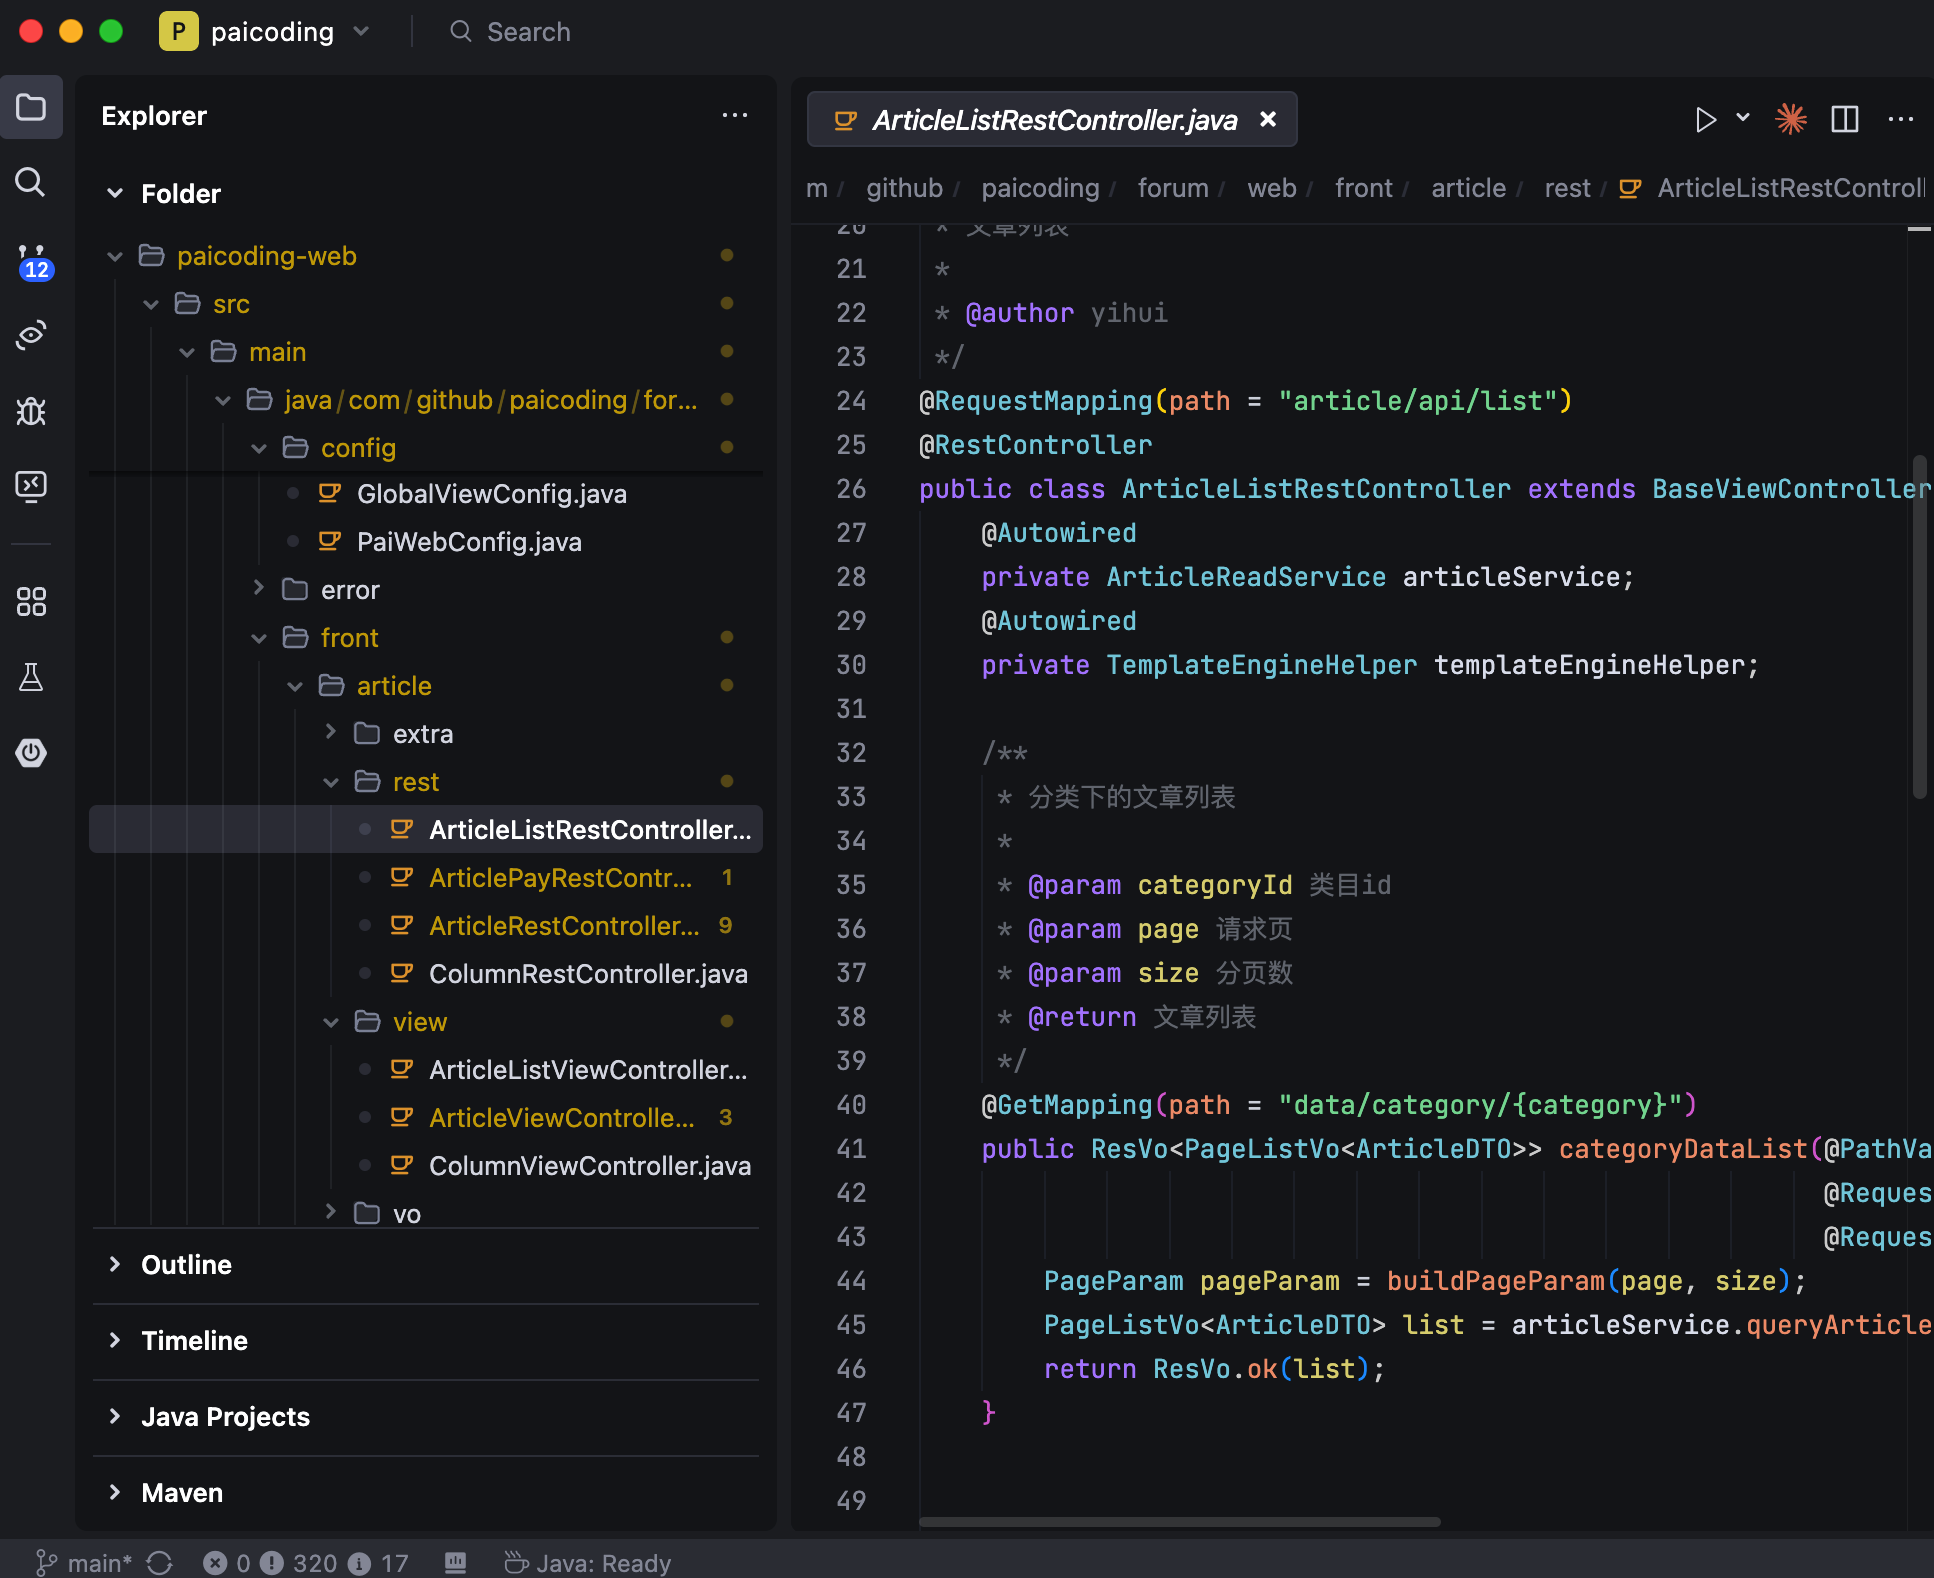Click the sync changes icon in status bar
Screen dimensions: 1934x1578
[160, 1562]
